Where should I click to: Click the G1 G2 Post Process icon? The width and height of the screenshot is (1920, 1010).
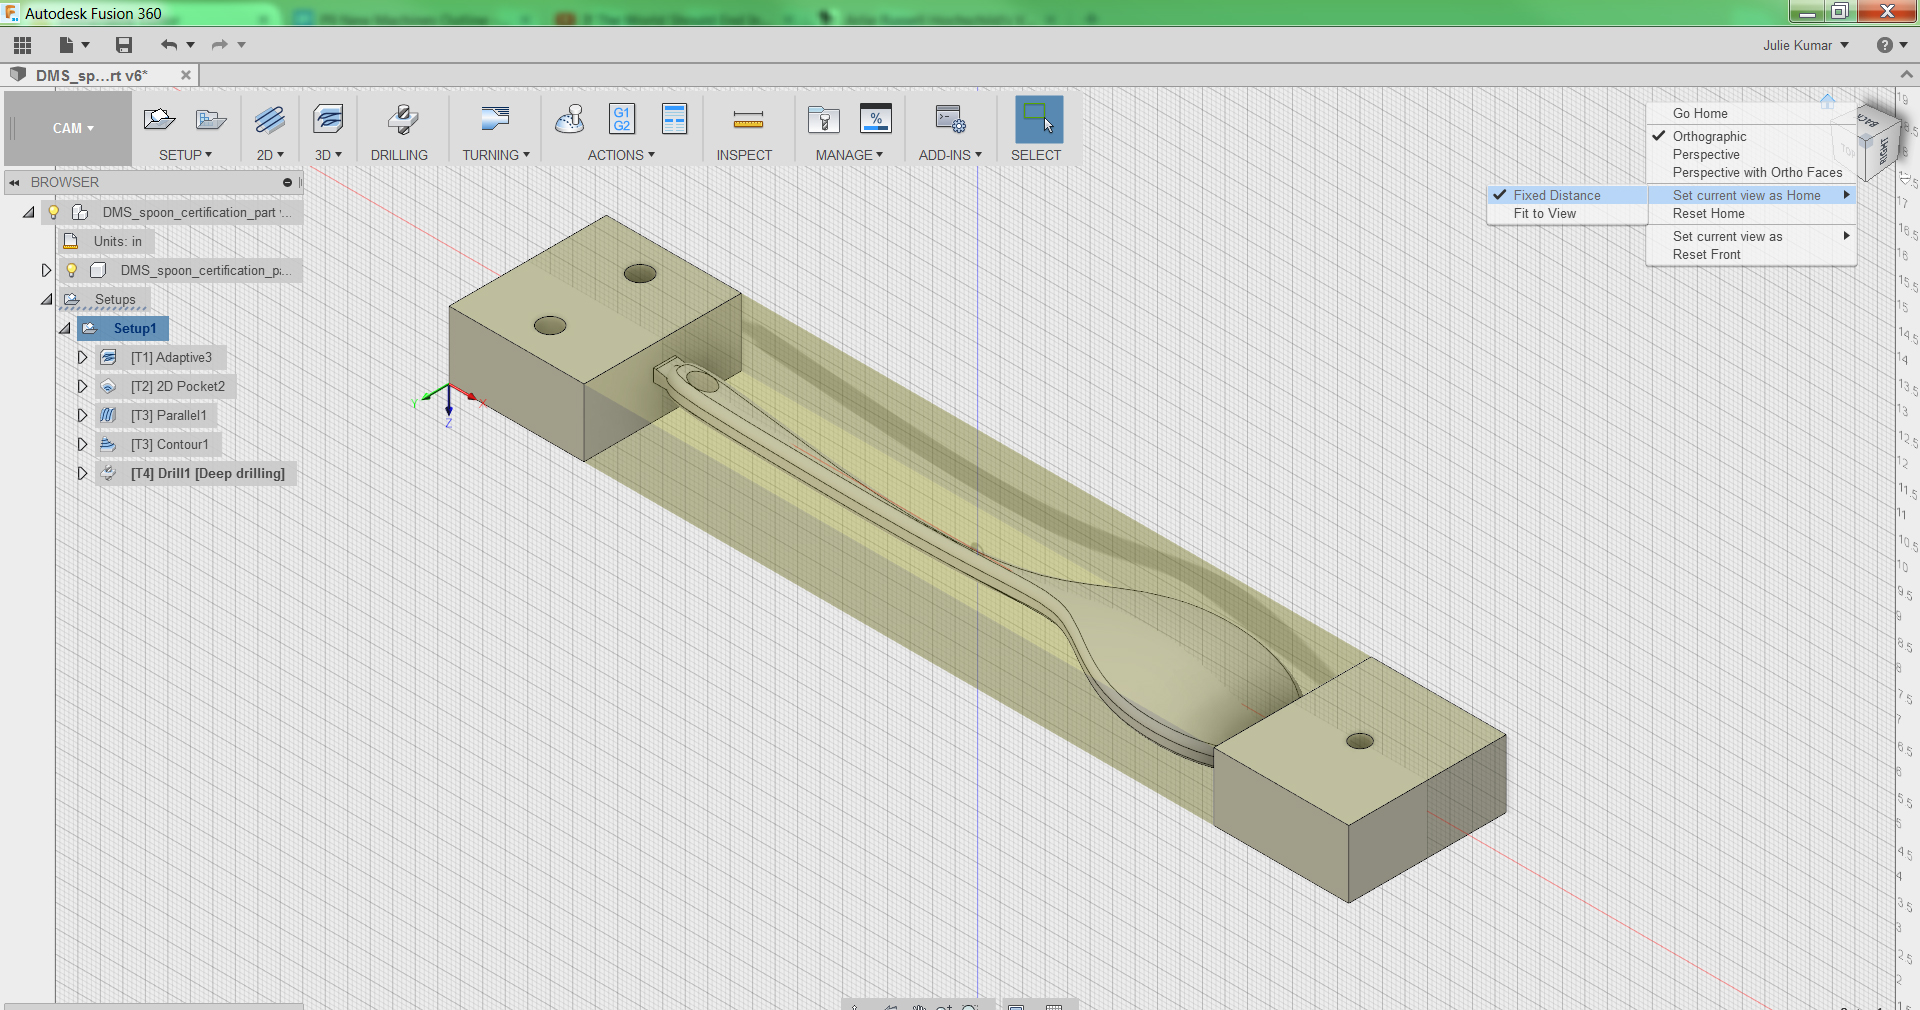[x=622, y=119]
